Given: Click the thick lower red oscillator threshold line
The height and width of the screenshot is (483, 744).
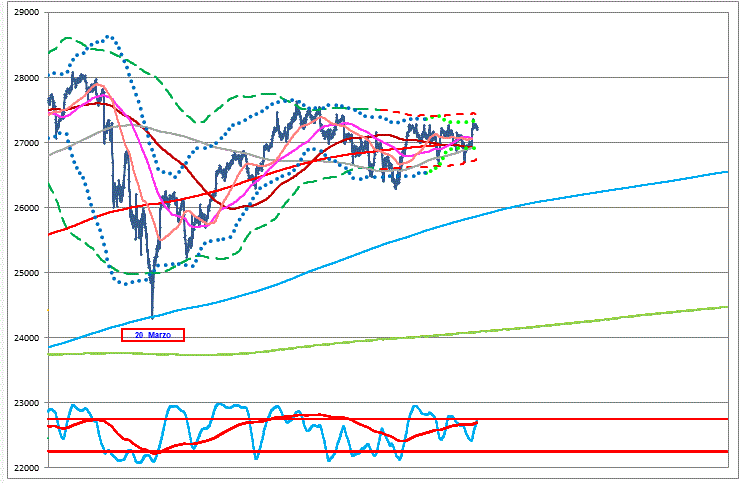Looking at the screenshot, I should 388,451.
